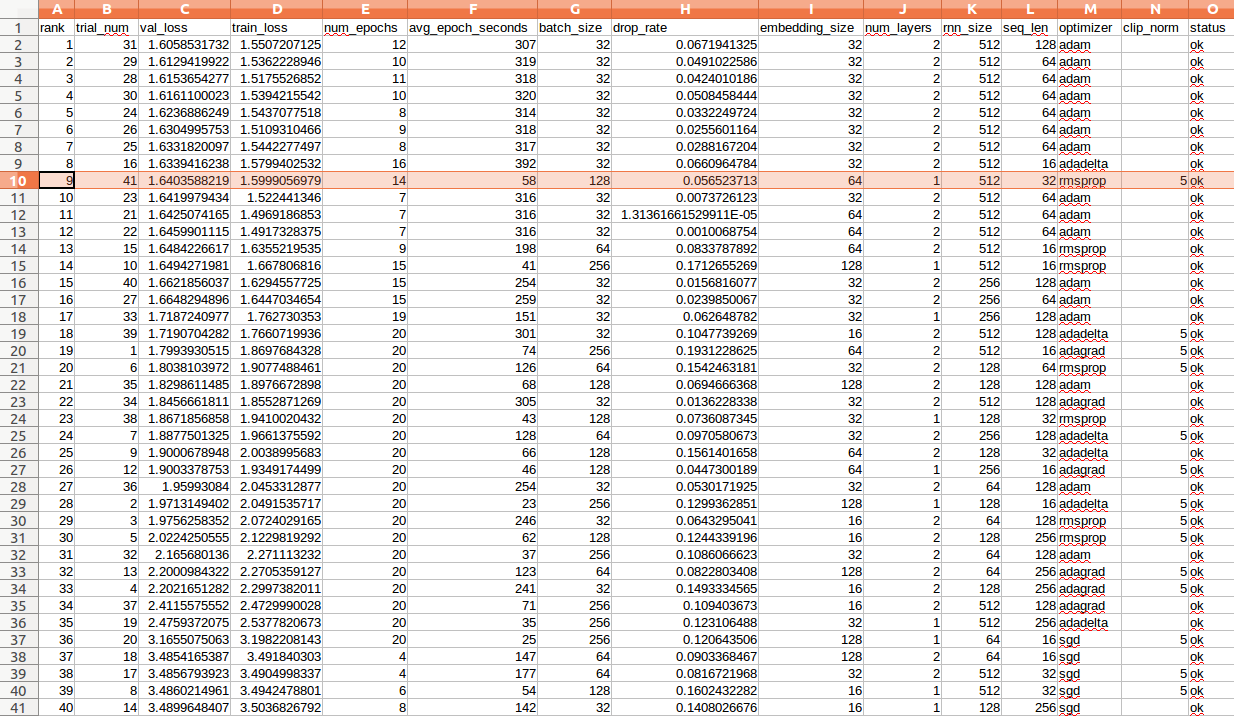The height and width of the screenshot is (716, 1234).
Task: Select drop_rate cell 0.109403673
Action: [x=684, y=605]
